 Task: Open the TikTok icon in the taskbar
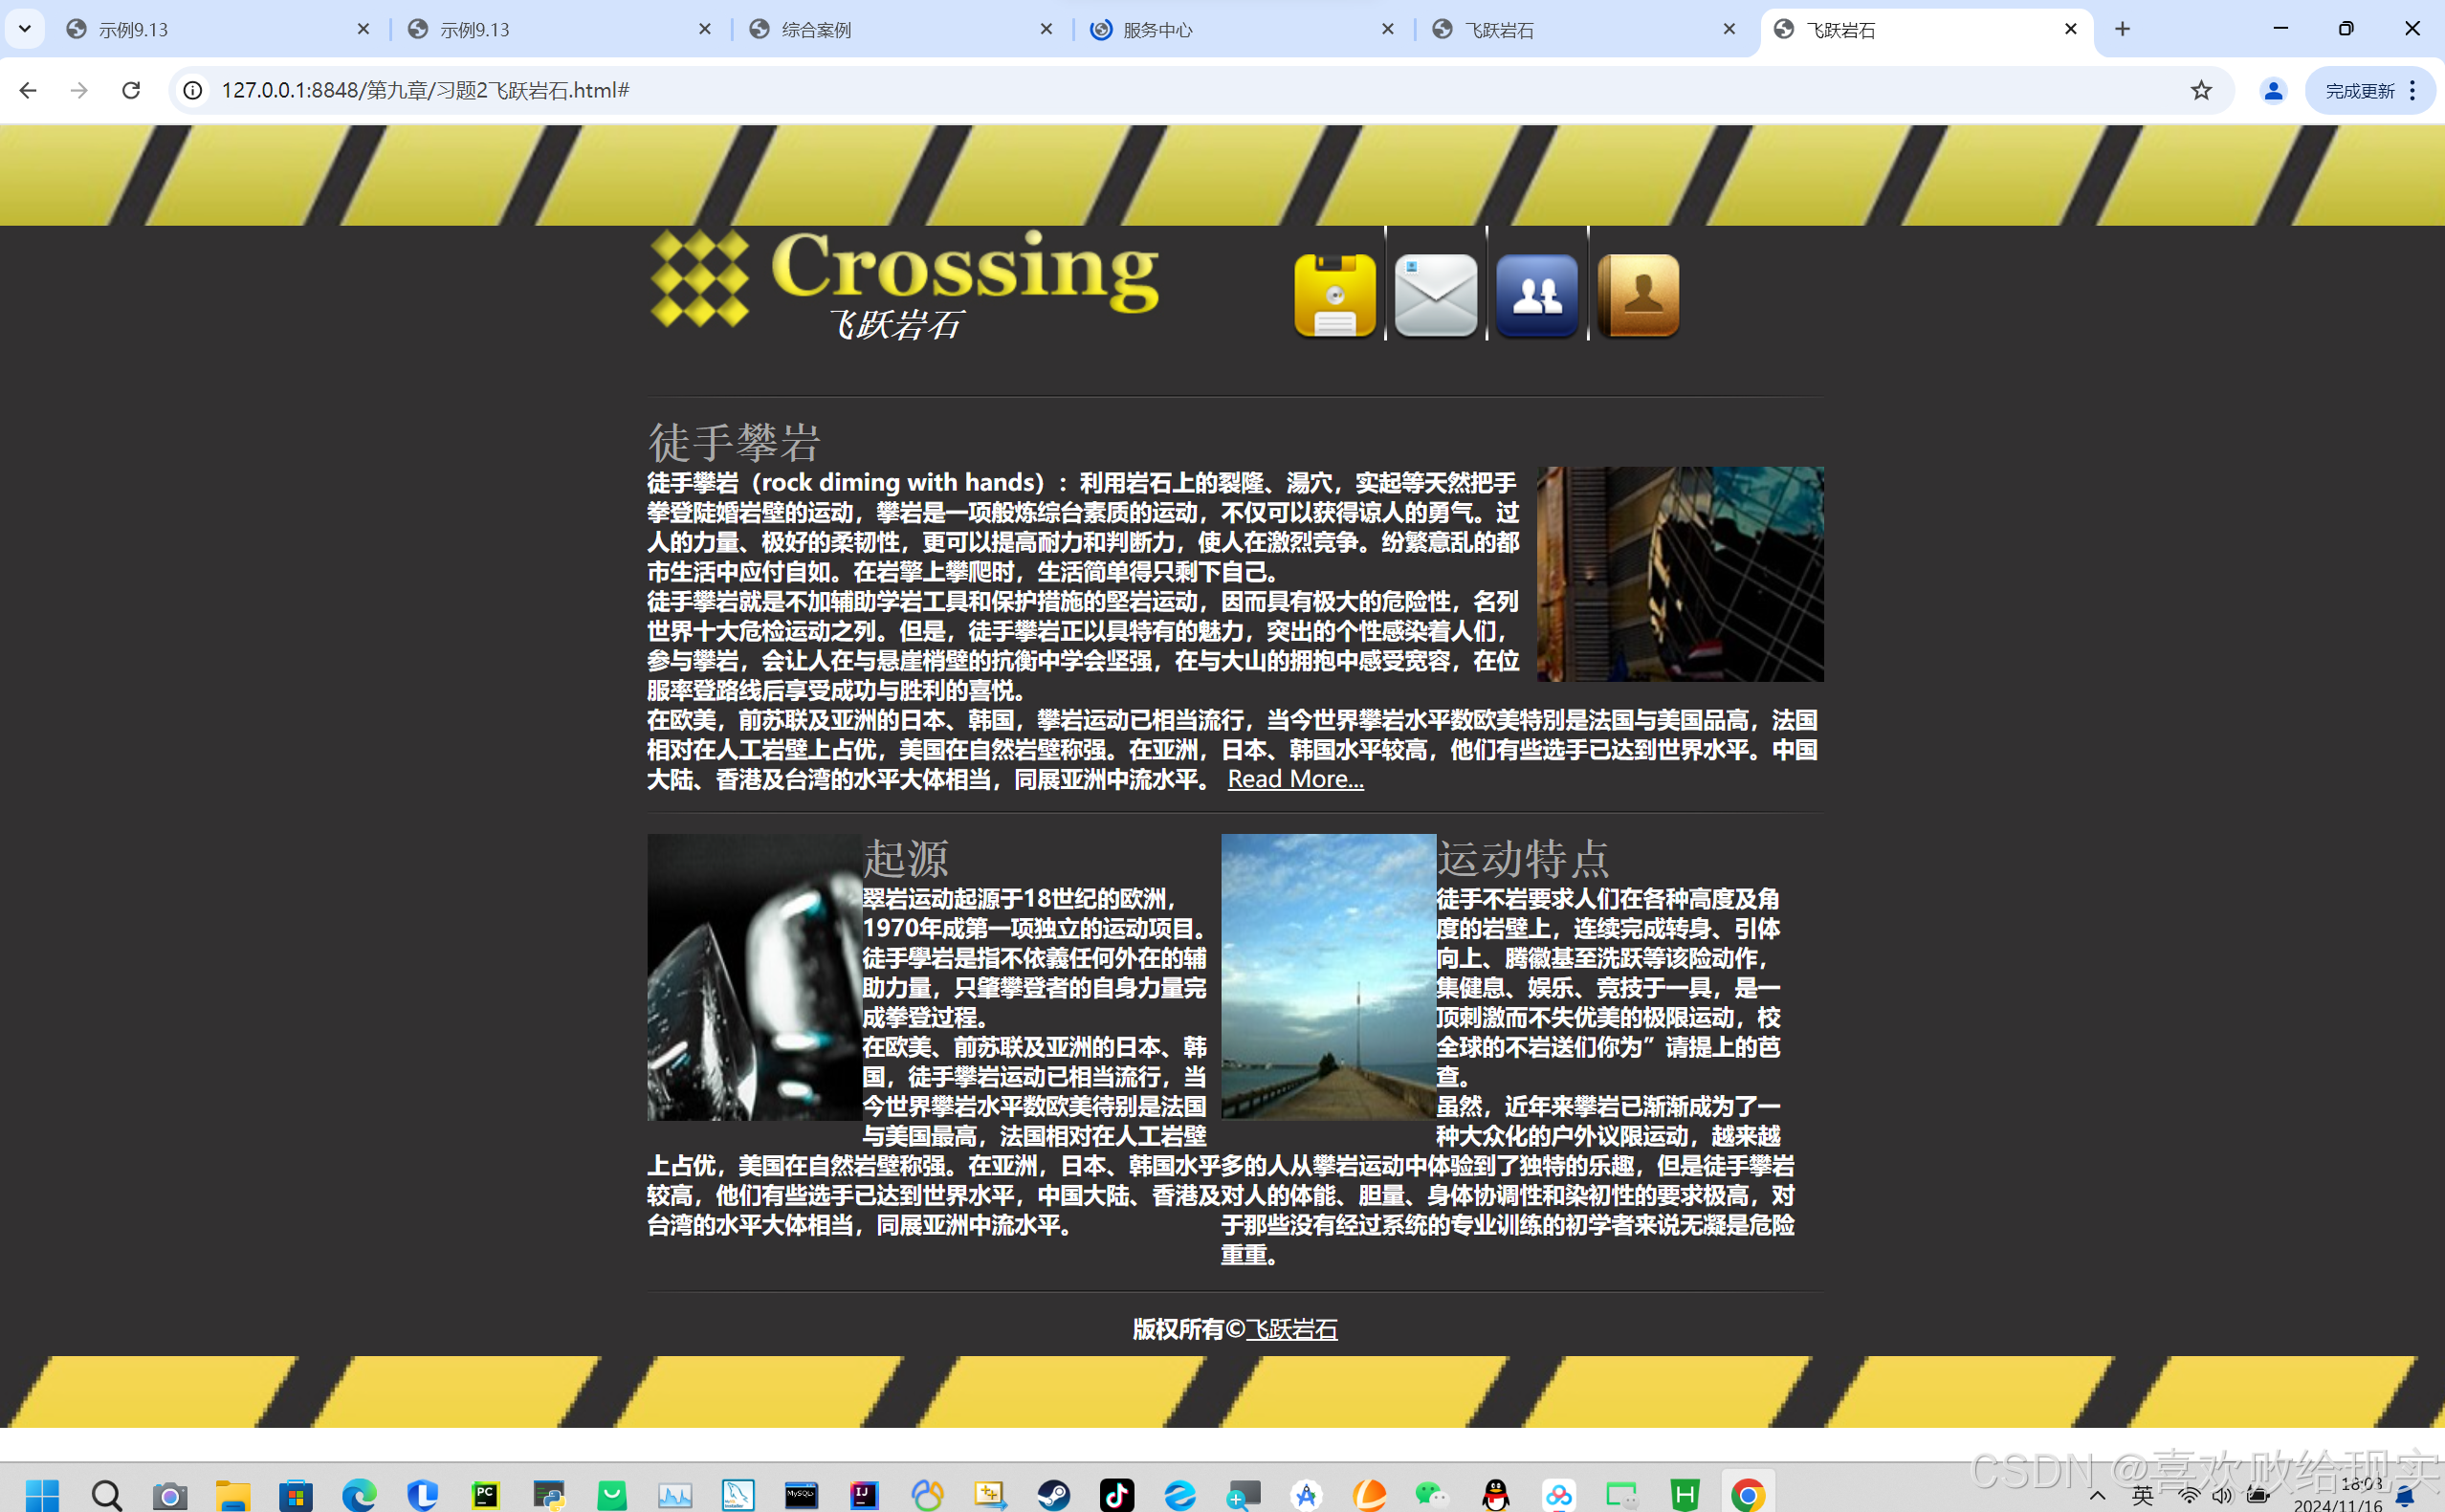tap(1116, 1494)
